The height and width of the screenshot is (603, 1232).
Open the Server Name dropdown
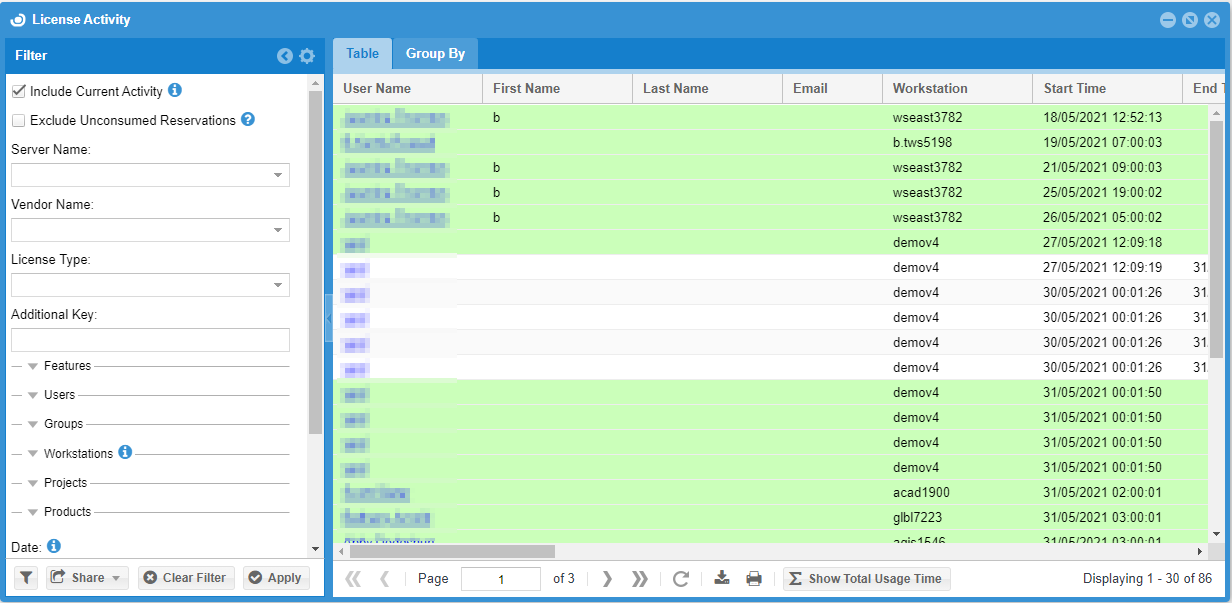pyautogui.click(x=277, y=176)
